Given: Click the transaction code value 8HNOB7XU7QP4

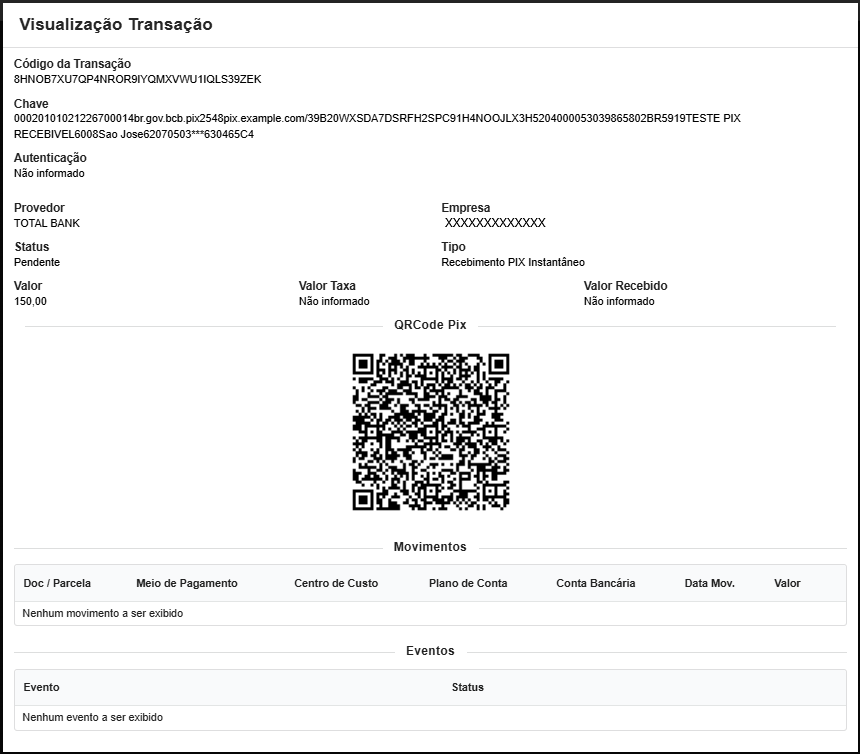Looking at the screenshot, I should (x=137, y=79).
